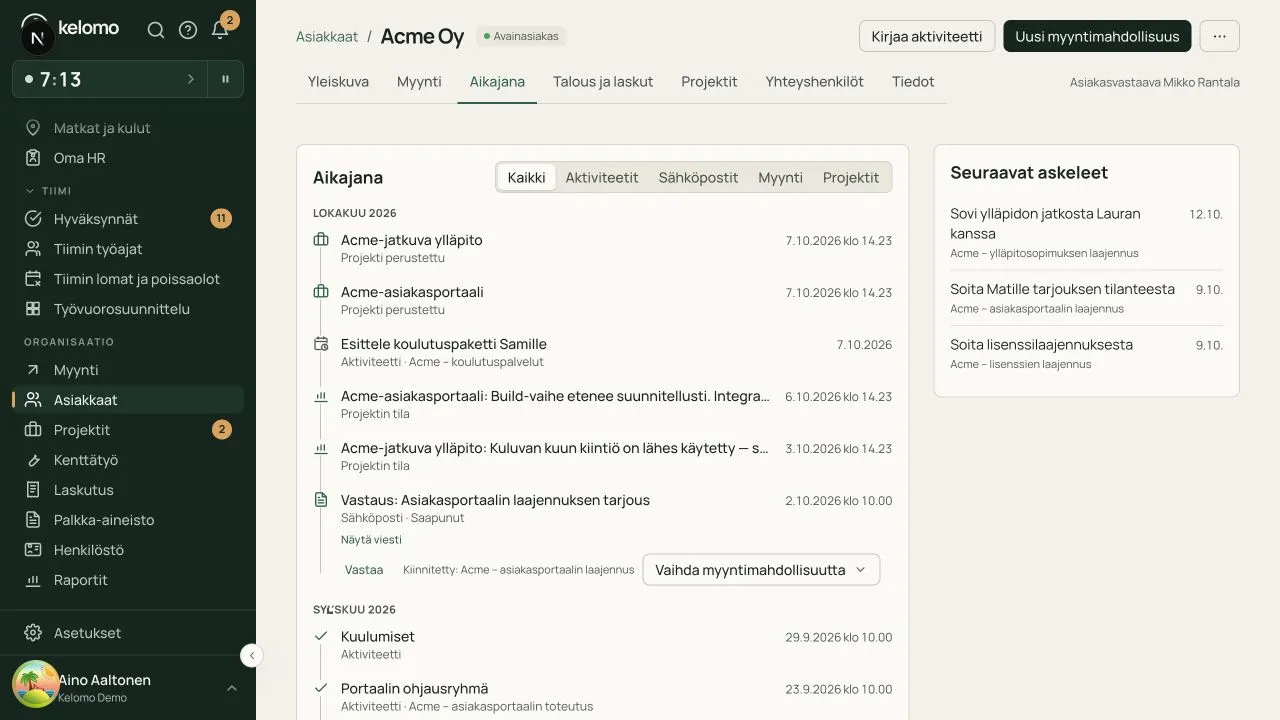Collapse the TIIMI sidebar section
This screenshot has height=720, width=1280.
(48, 191)
